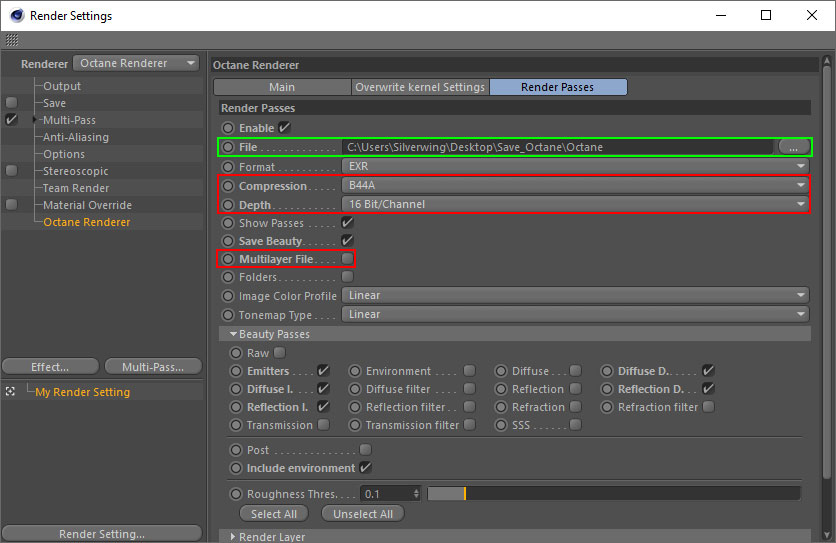The height and width of the screenshot is (543, 836).
Task: Select Output in the settings list
Action: (x=62, y=86)
